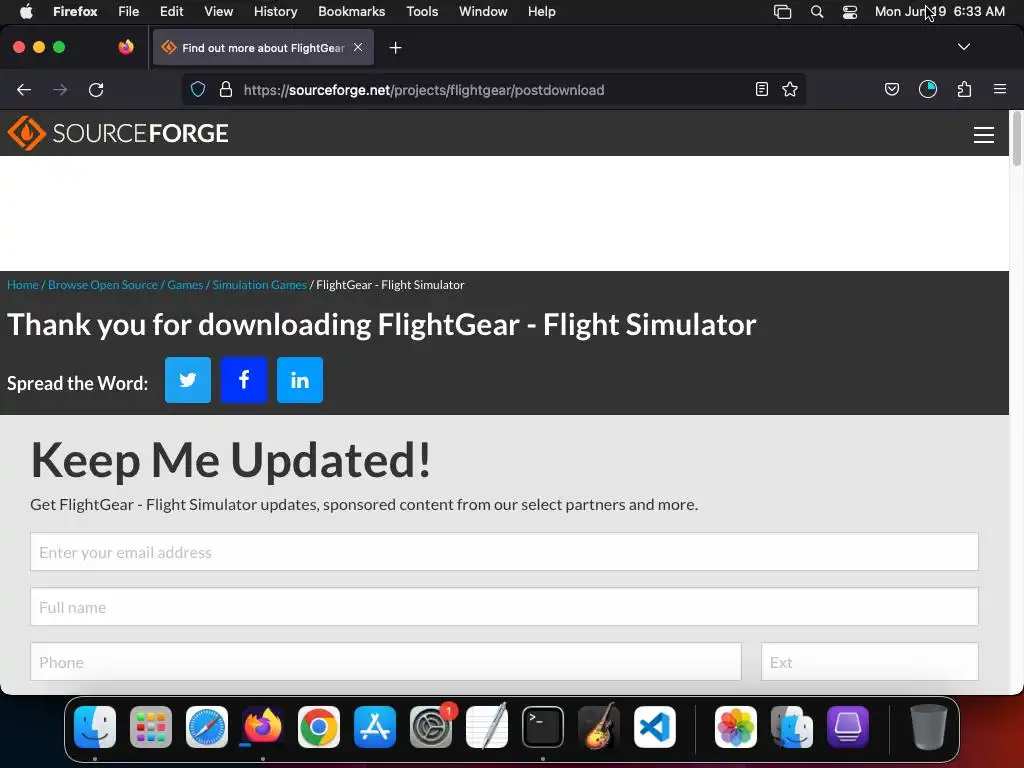
Task: Click the menu bar date and time
Action: click(x=940, y=11)
